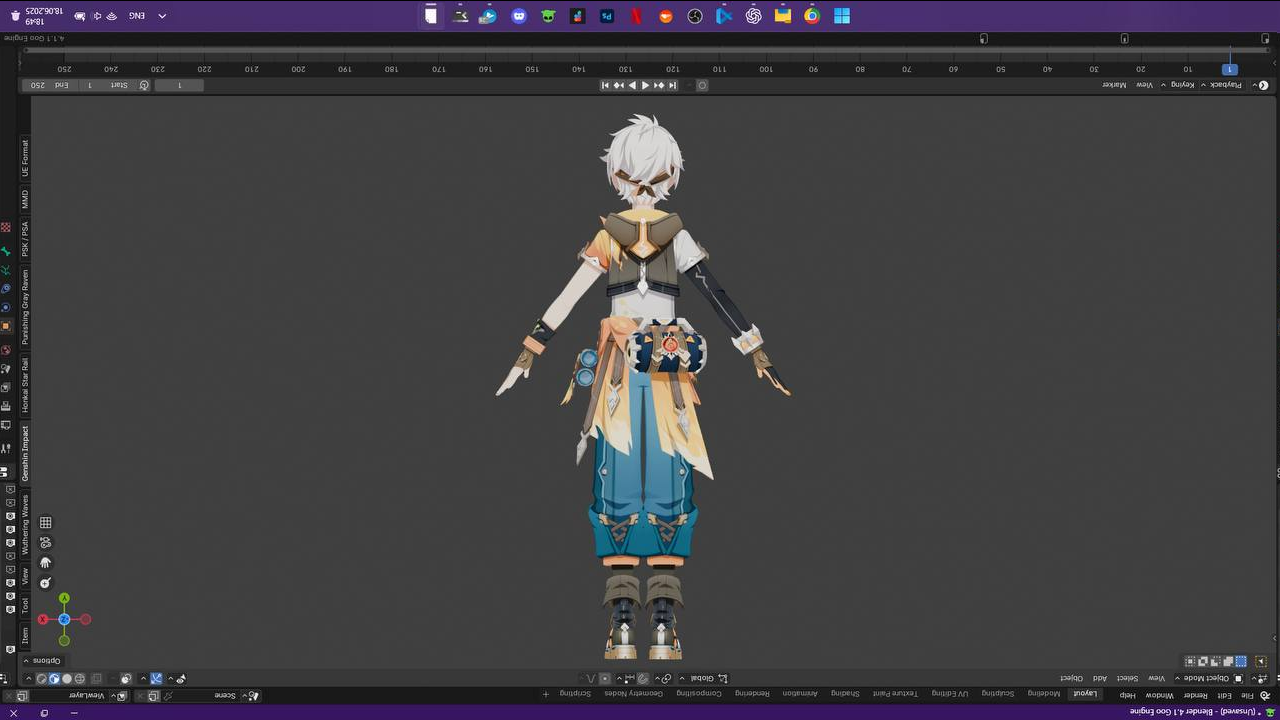
Task: Open the File menu
Action: tap(1246, 695)
